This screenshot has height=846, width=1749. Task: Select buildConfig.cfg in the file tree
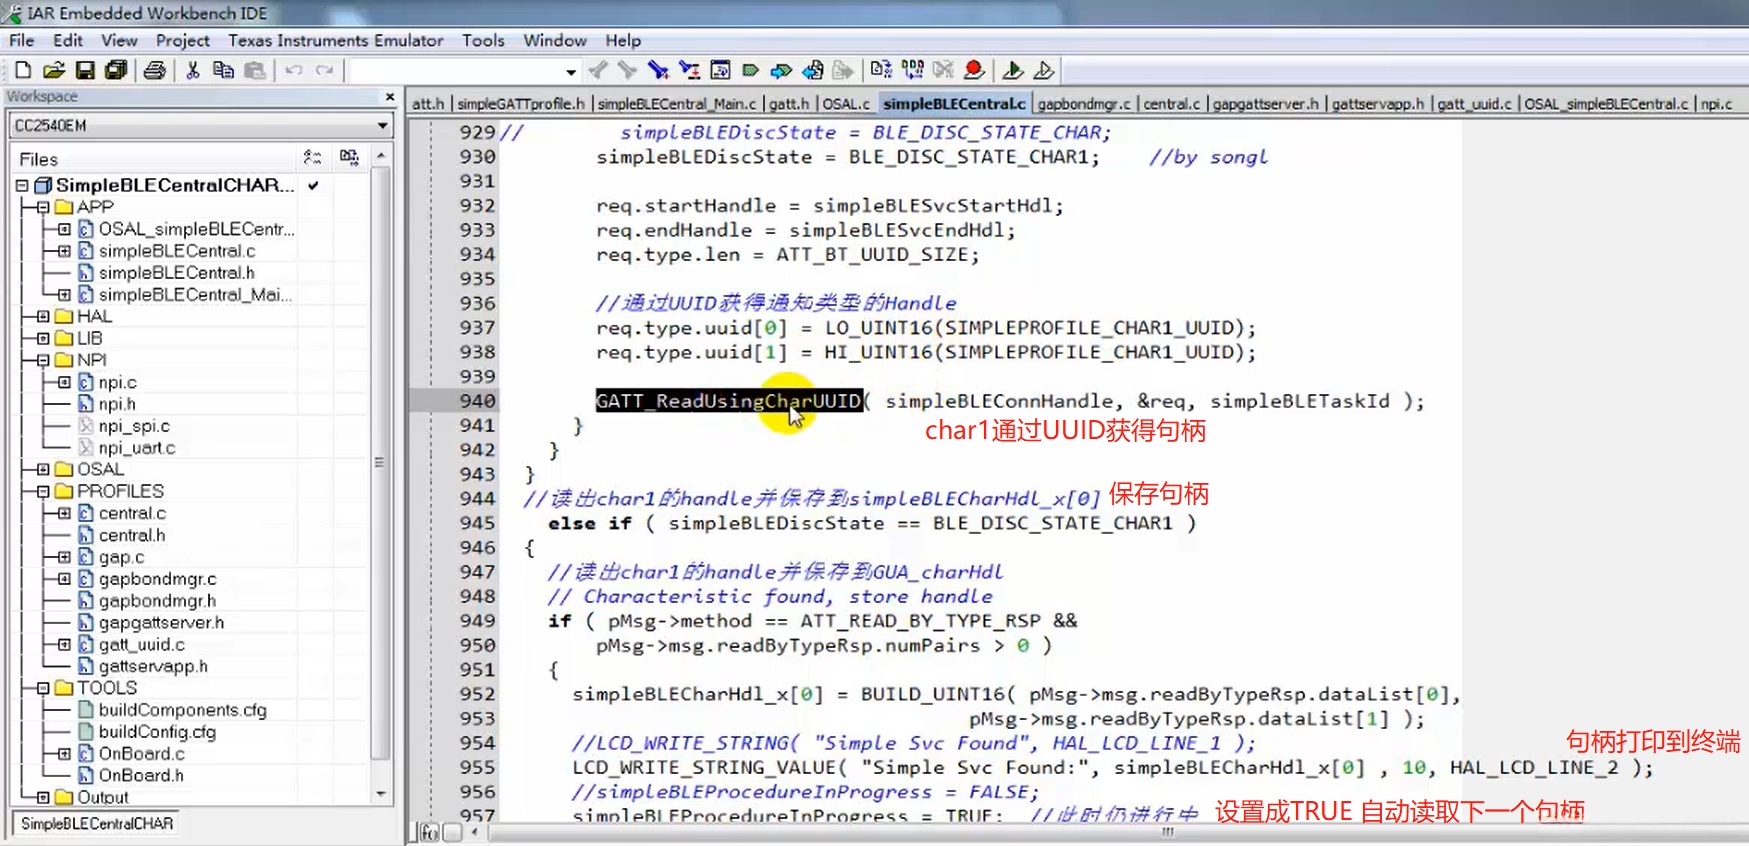tap(157, 732)
